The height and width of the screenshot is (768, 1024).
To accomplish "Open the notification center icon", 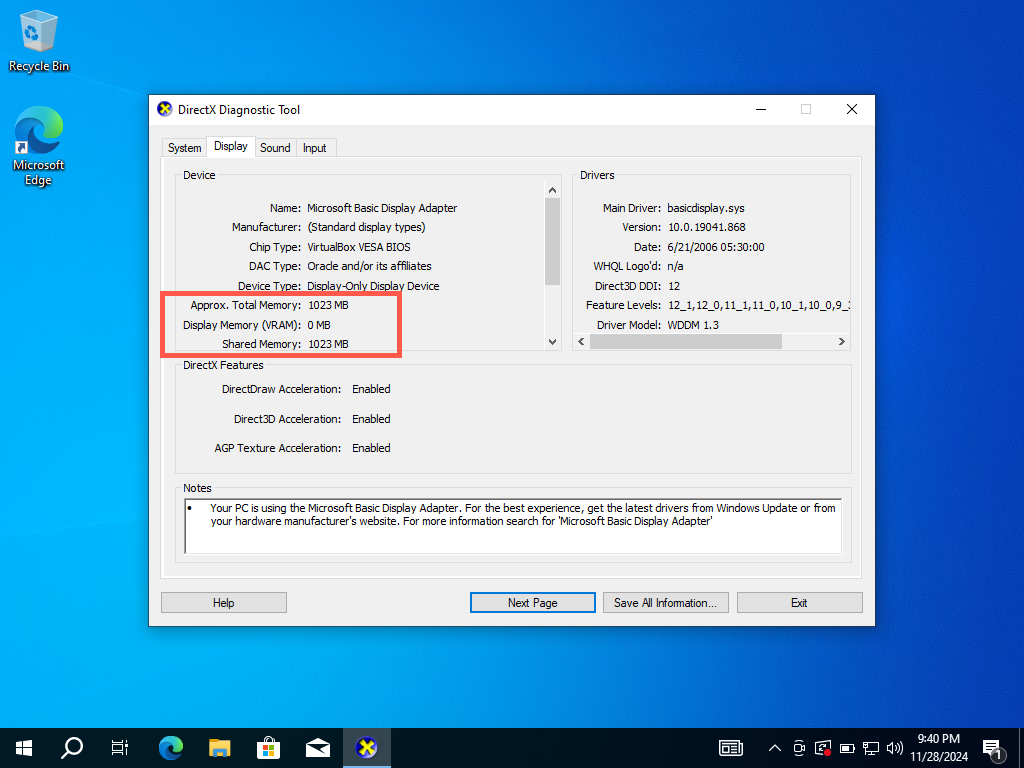I will click(x=993, y=747).
